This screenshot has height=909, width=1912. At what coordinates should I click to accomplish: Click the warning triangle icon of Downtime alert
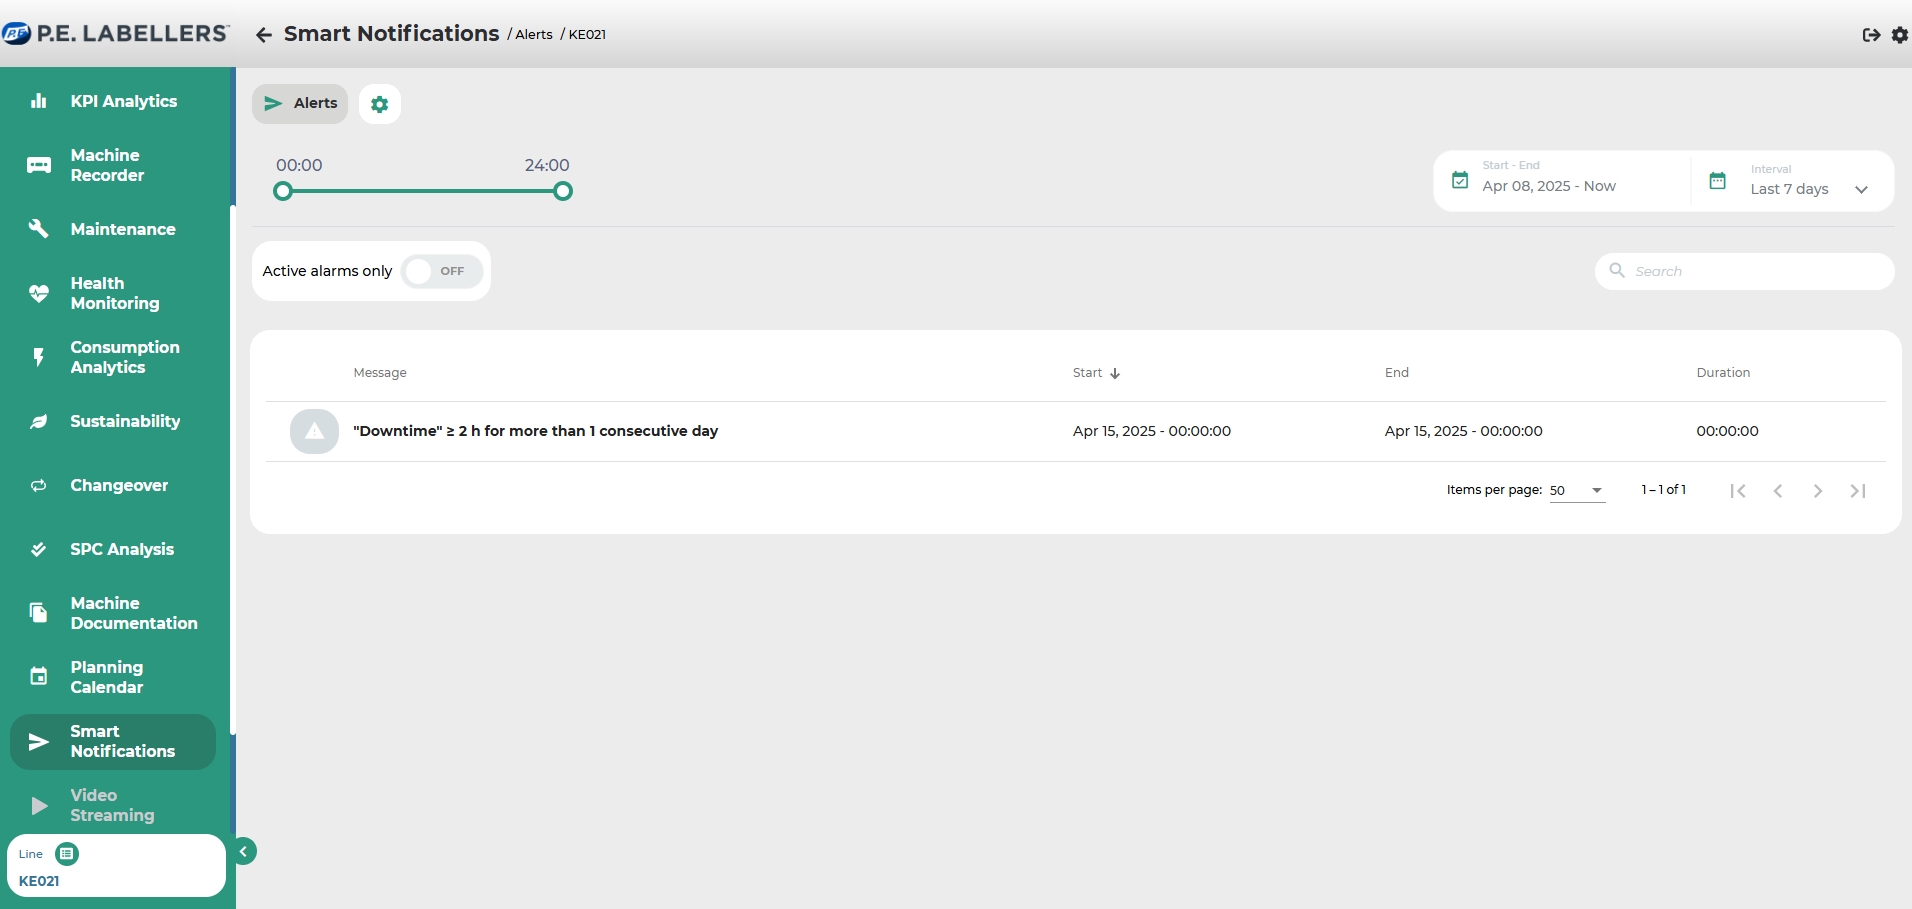314,431
